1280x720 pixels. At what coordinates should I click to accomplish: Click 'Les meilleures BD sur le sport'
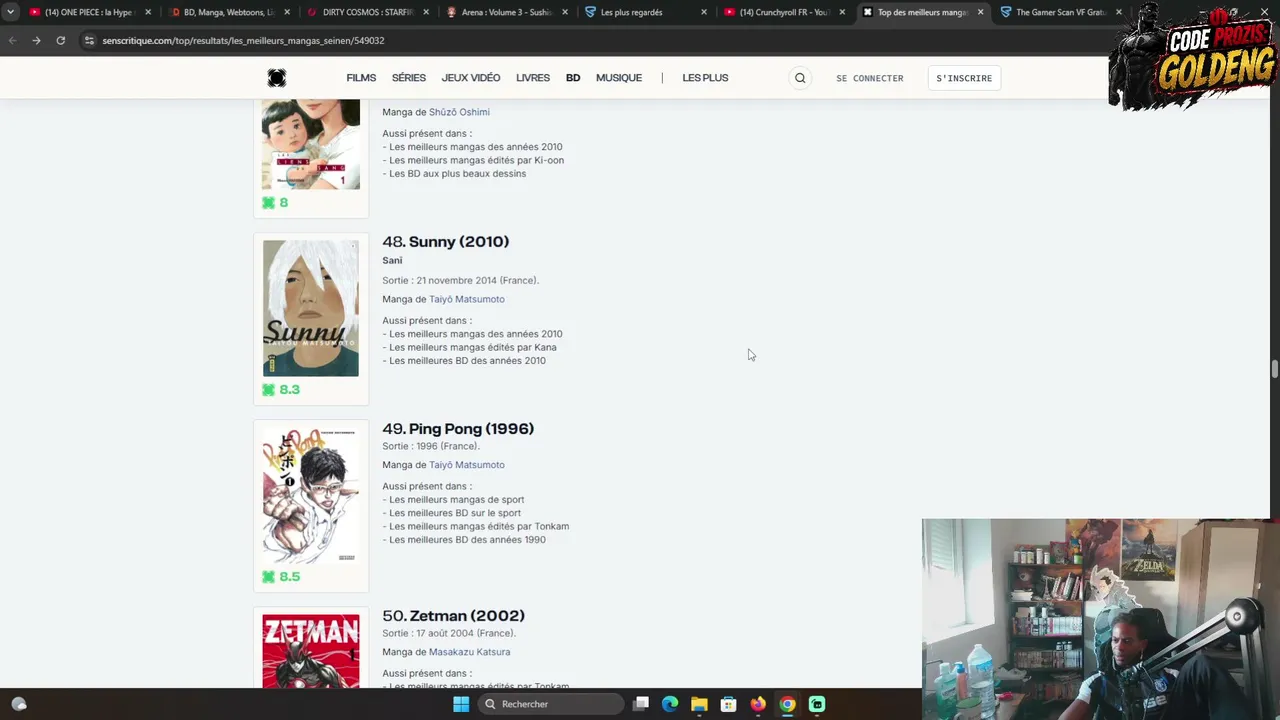pyautogui.click(x=455, y=513)
